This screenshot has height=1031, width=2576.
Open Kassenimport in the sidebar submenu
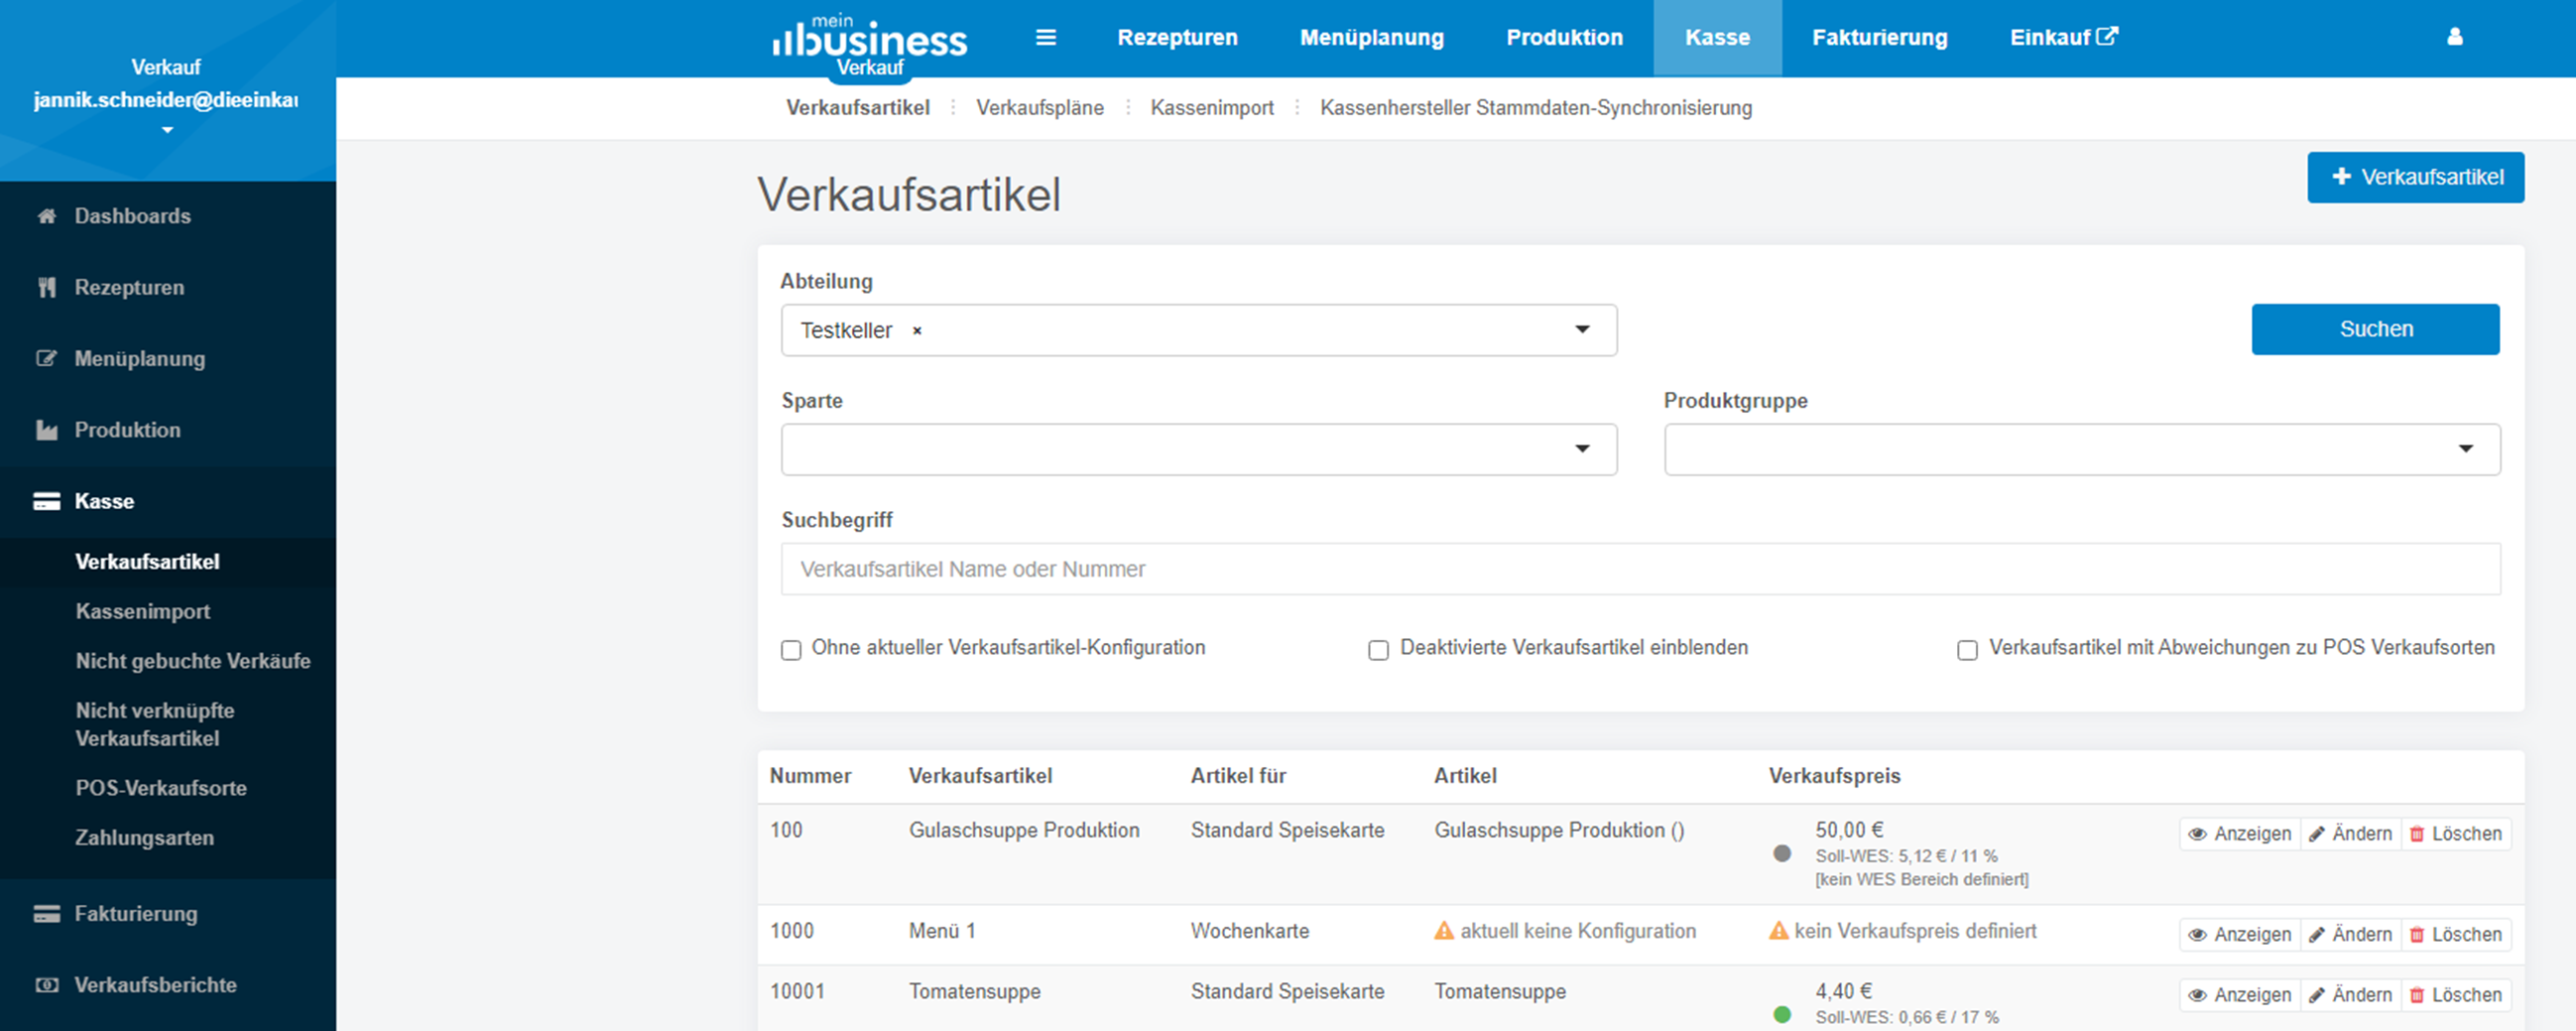point(143,611)
